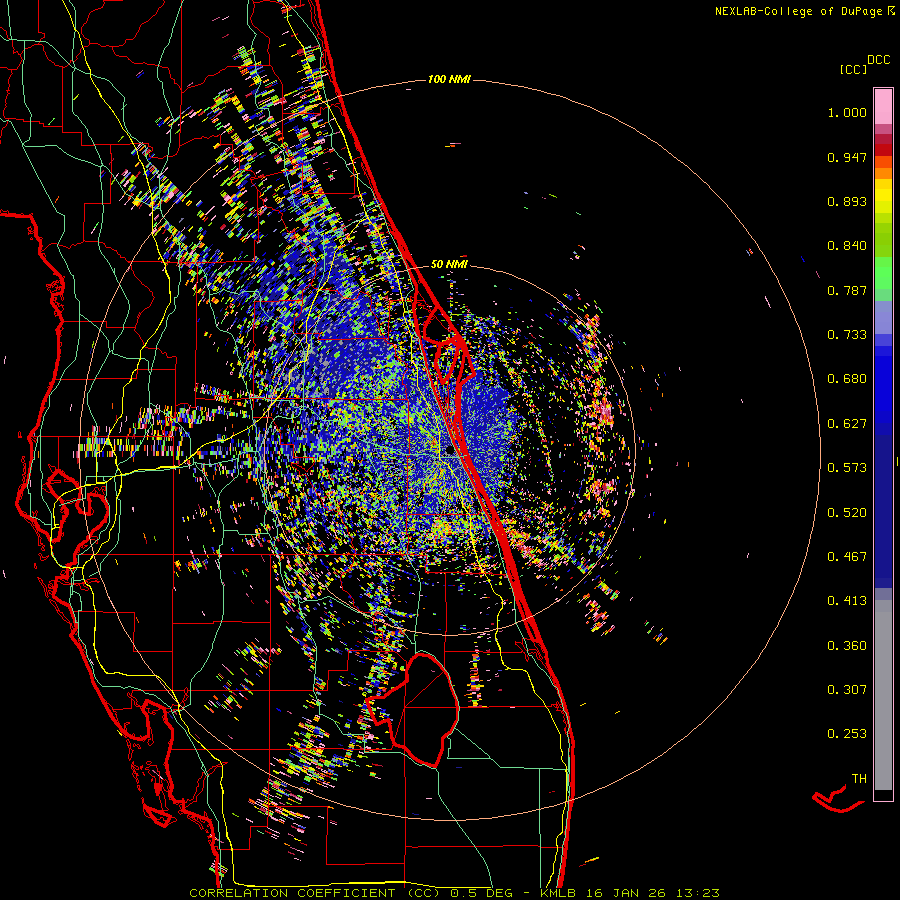Image resolution: width=900 pixels, height=900 pixels.
Task: Click the 0.307 legend value
Action: (847, 690)
